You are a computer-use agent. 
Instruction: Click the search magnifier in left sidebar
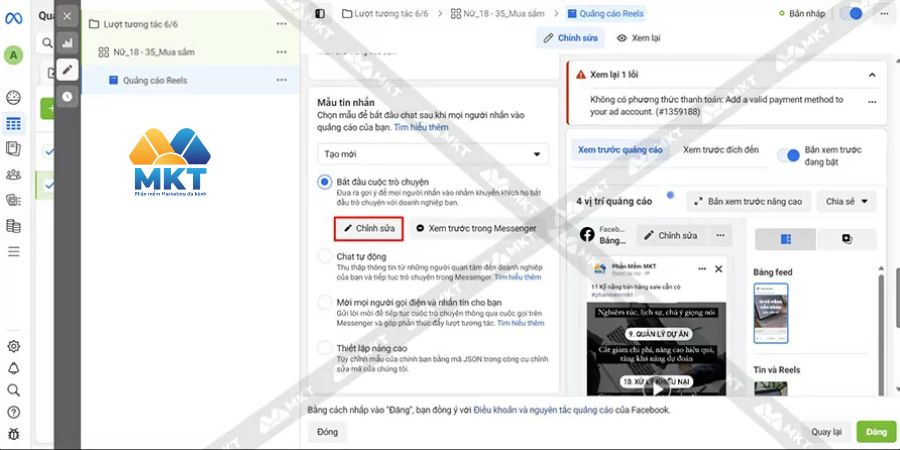(x=13, y=390)
